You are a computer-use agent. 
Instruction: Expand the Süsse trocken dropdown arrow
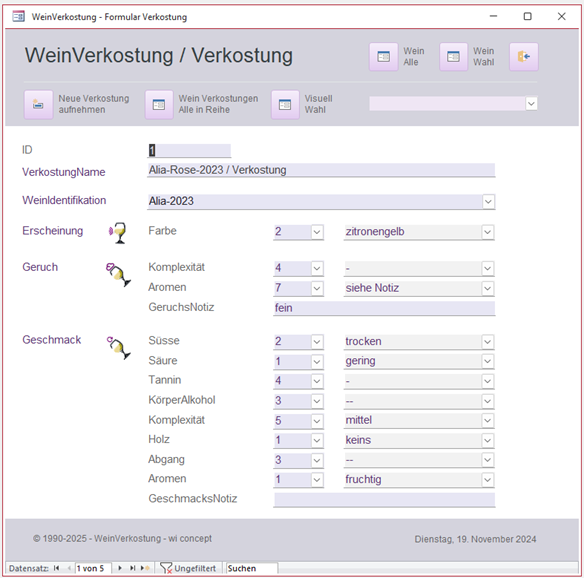[487, 342]
